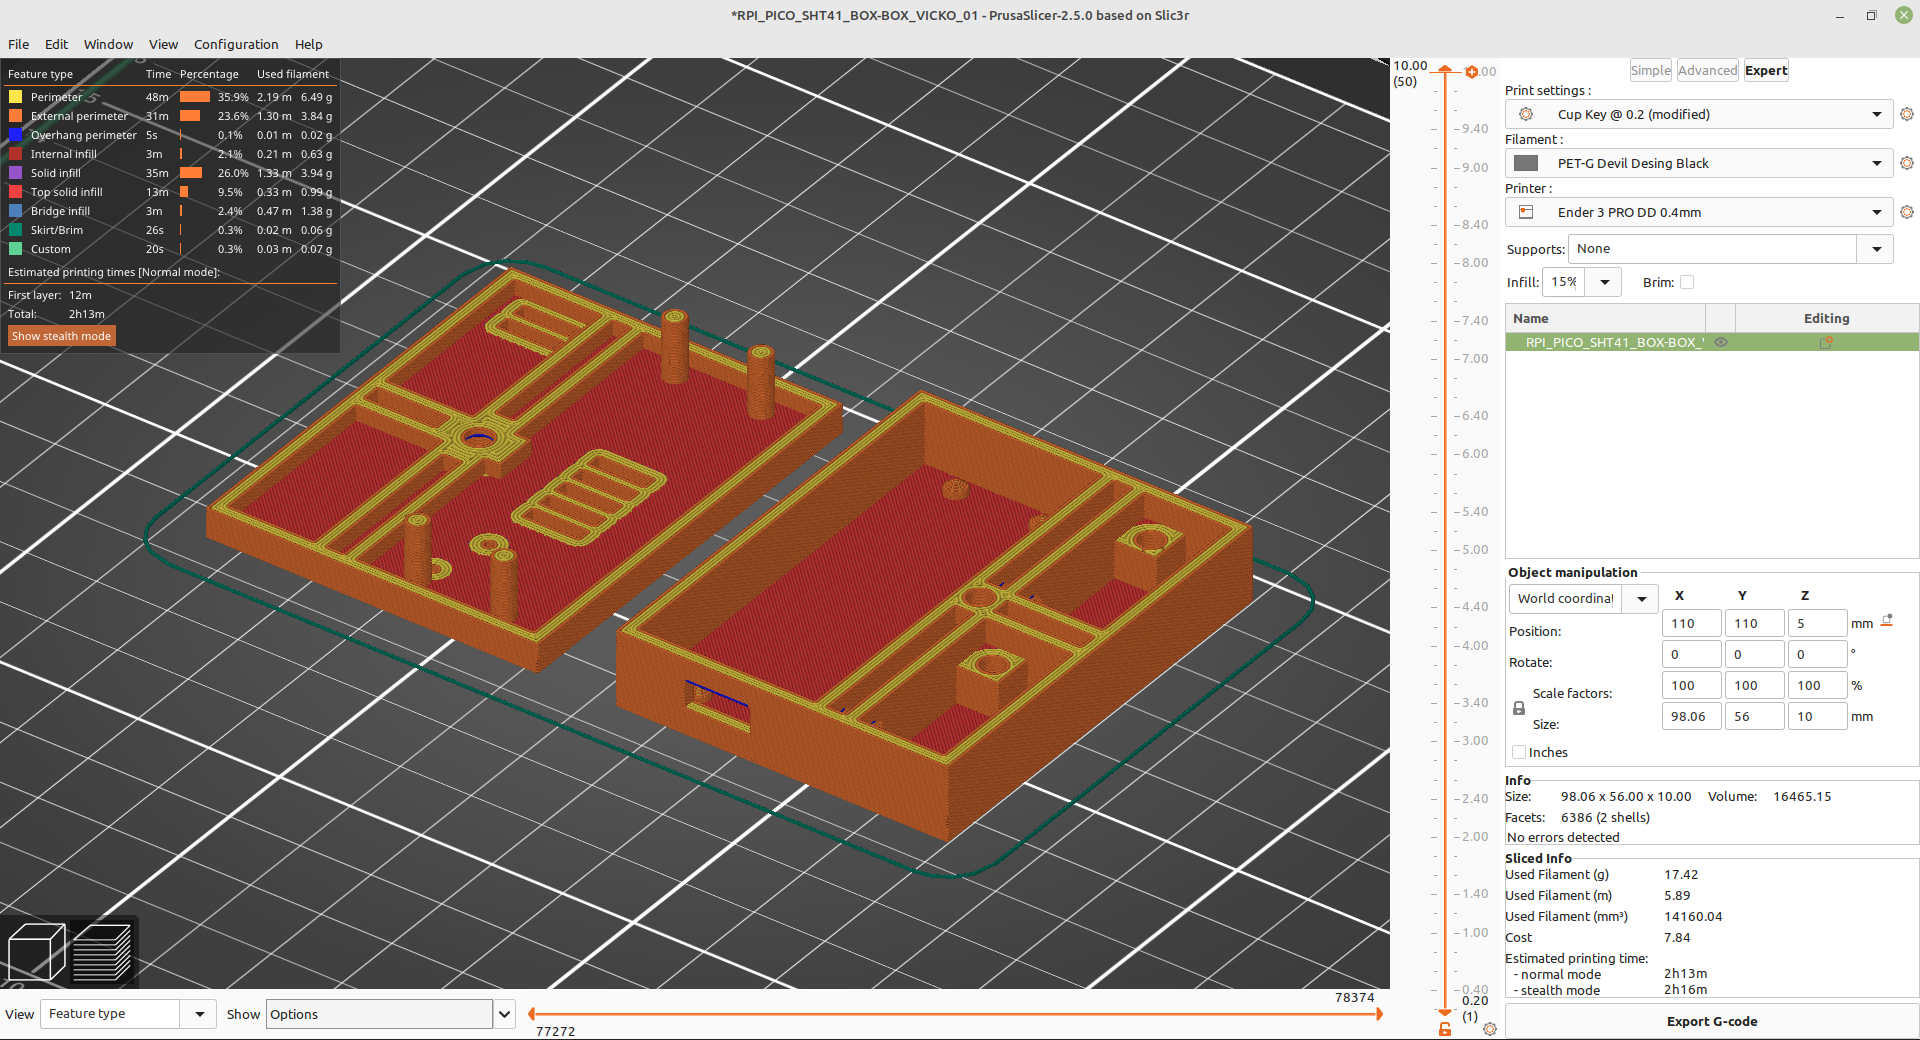Open vertical slider settings cog icon
The image size is (1920, 1040).
[x=1490, y=1028]
